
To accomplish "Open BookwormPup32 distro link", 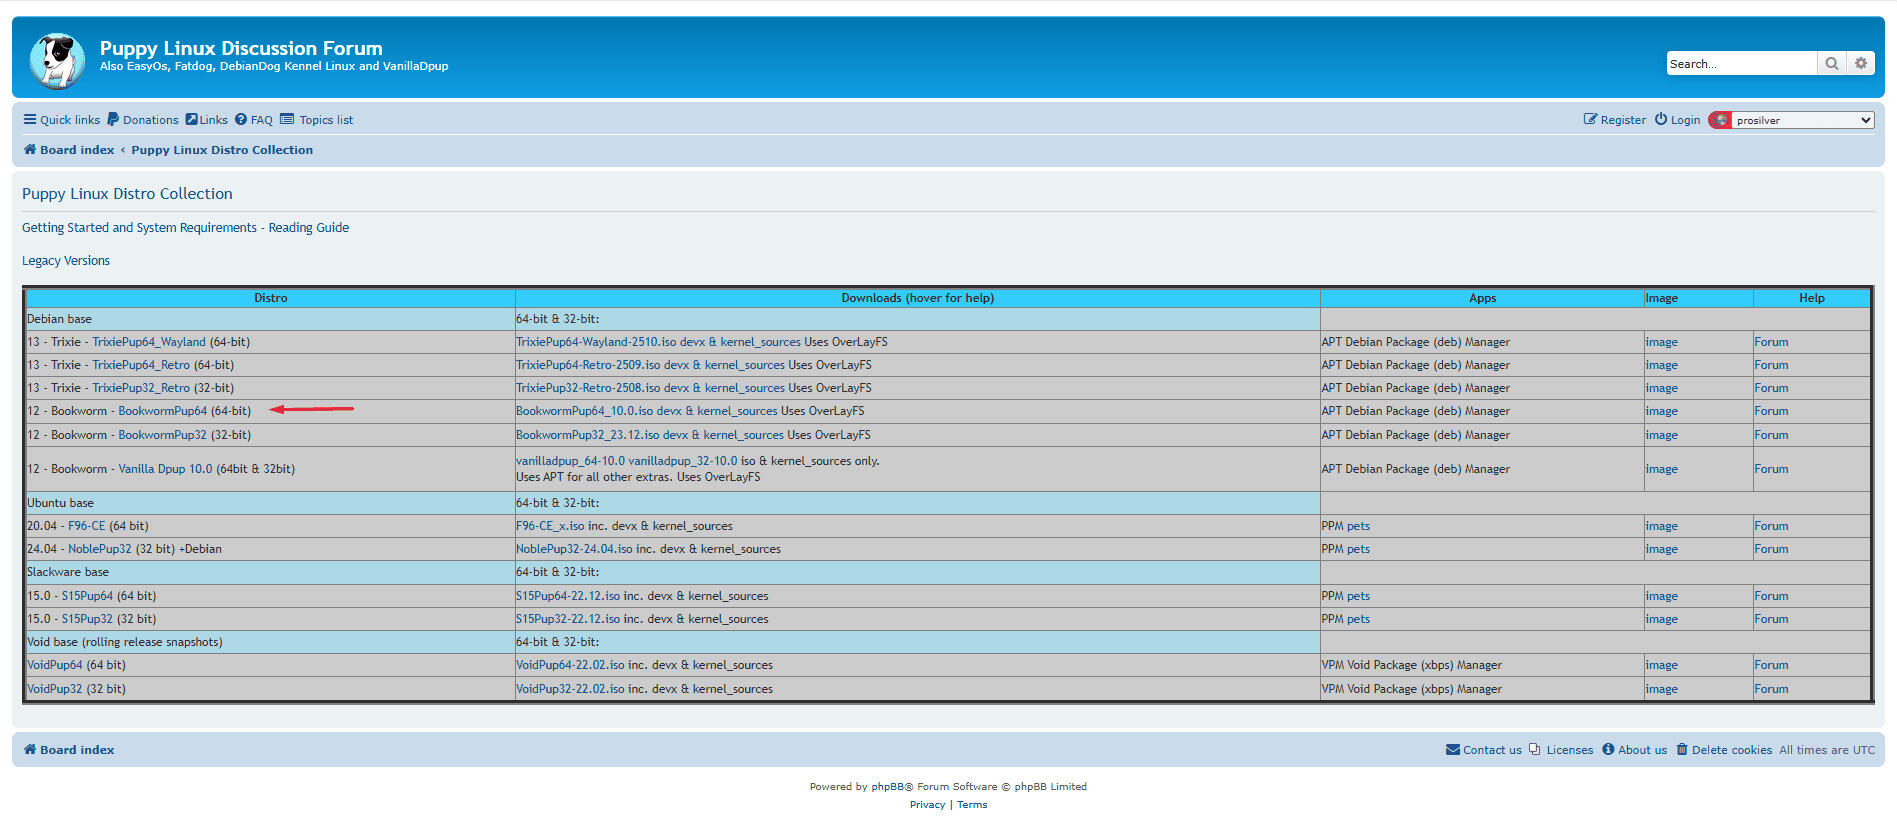I will 163,435.
